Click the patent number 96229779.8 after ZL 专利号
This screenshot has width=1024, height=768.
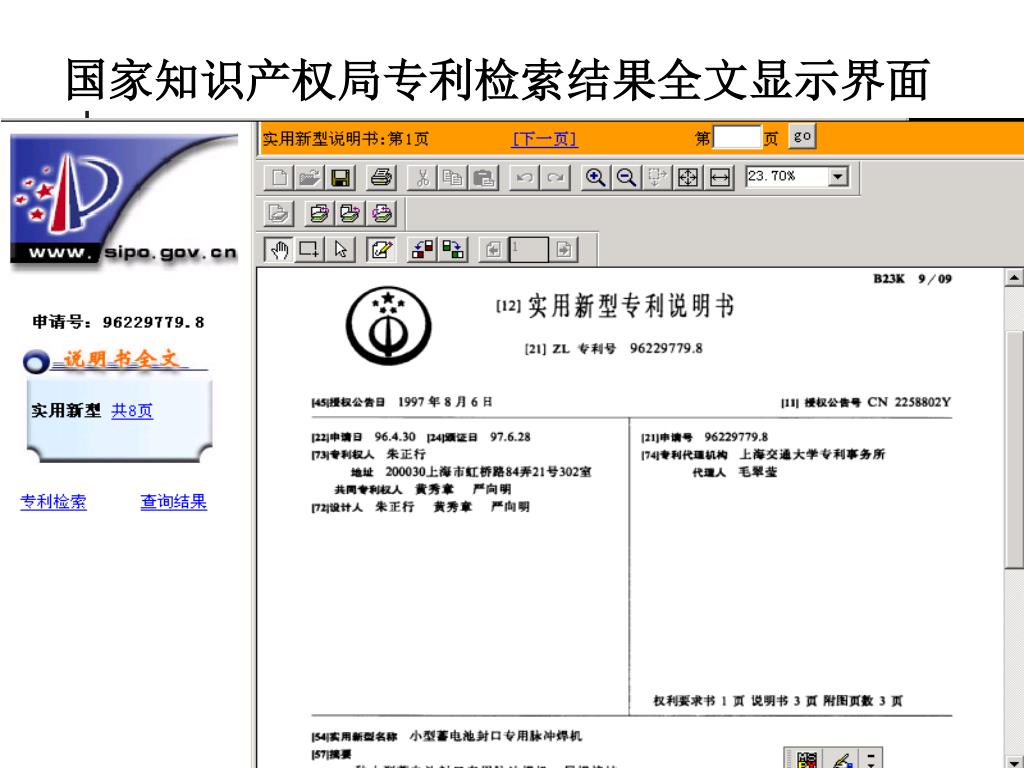(x=666, y=348)
